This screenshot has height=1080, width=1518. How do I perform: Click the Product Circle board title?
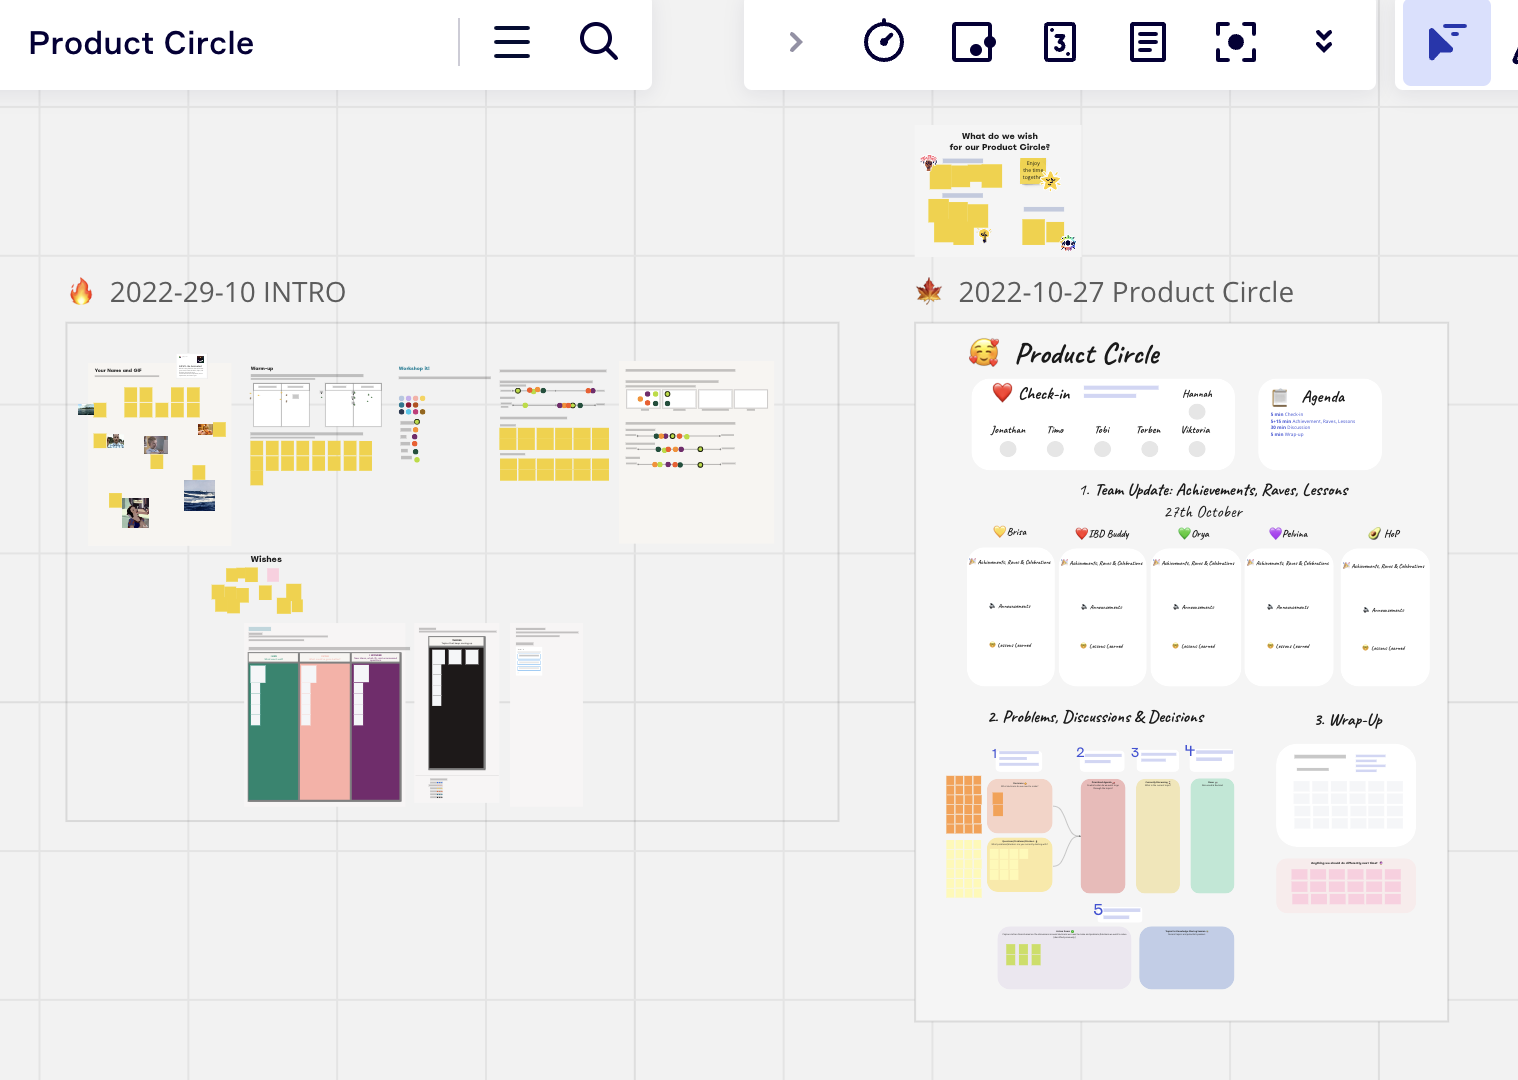click(x=141, y=43)
